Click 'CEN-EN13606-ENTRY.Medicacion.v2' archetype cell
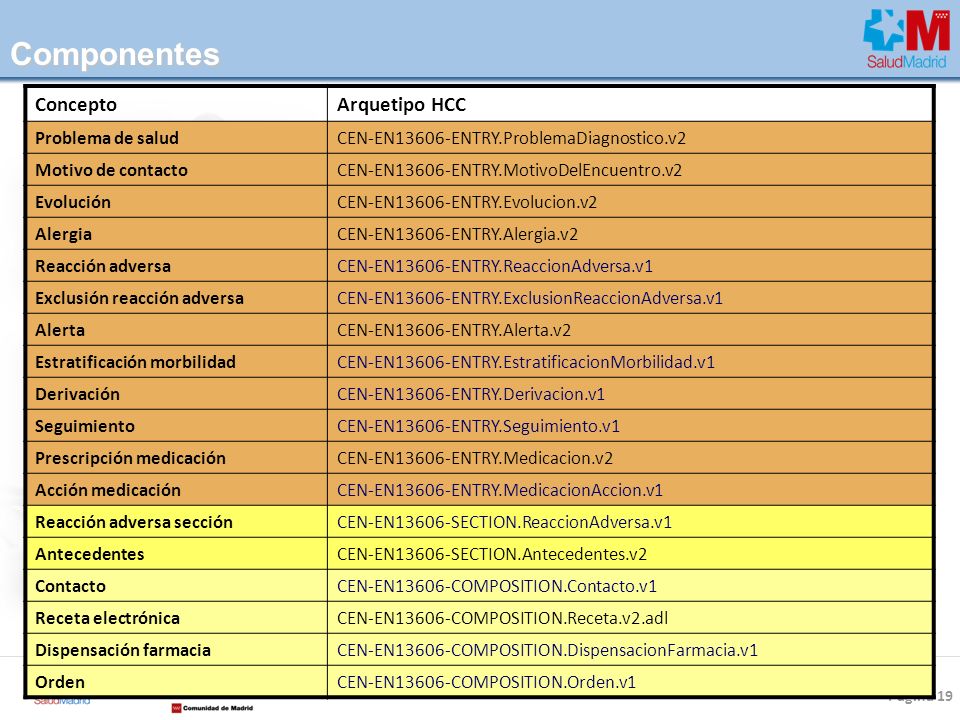 [x=630, y=457]
